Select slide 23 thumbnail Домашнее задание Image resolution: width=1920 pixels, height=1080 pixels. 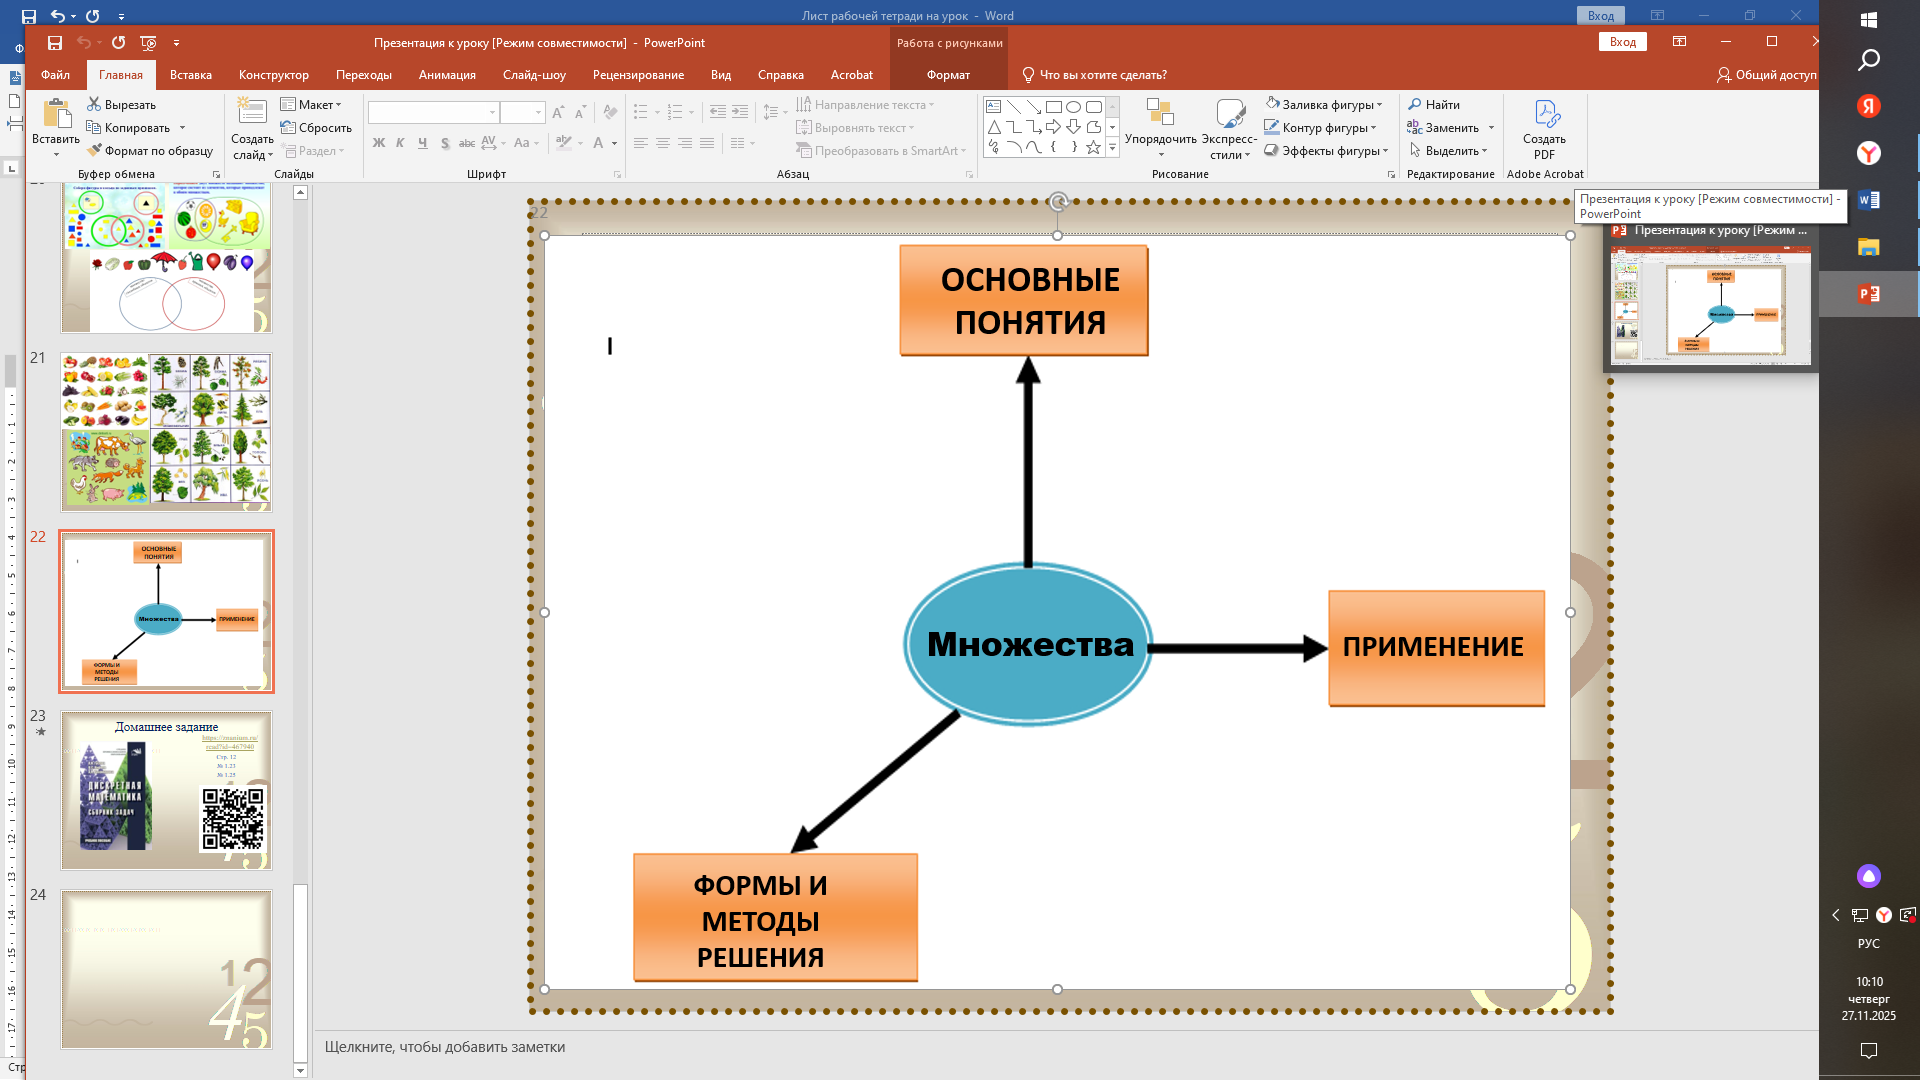[x=166, y=790]
